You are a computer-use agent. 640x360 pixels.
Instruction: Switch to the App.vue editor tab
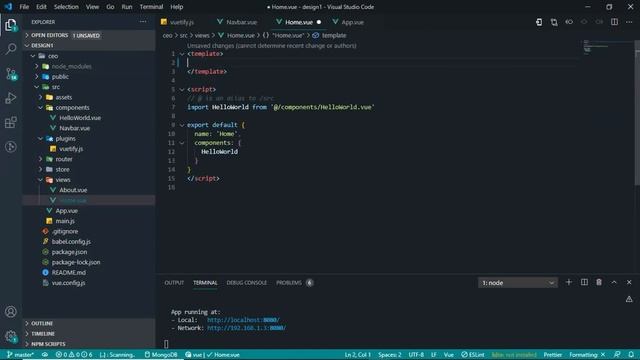pos(352,22)
